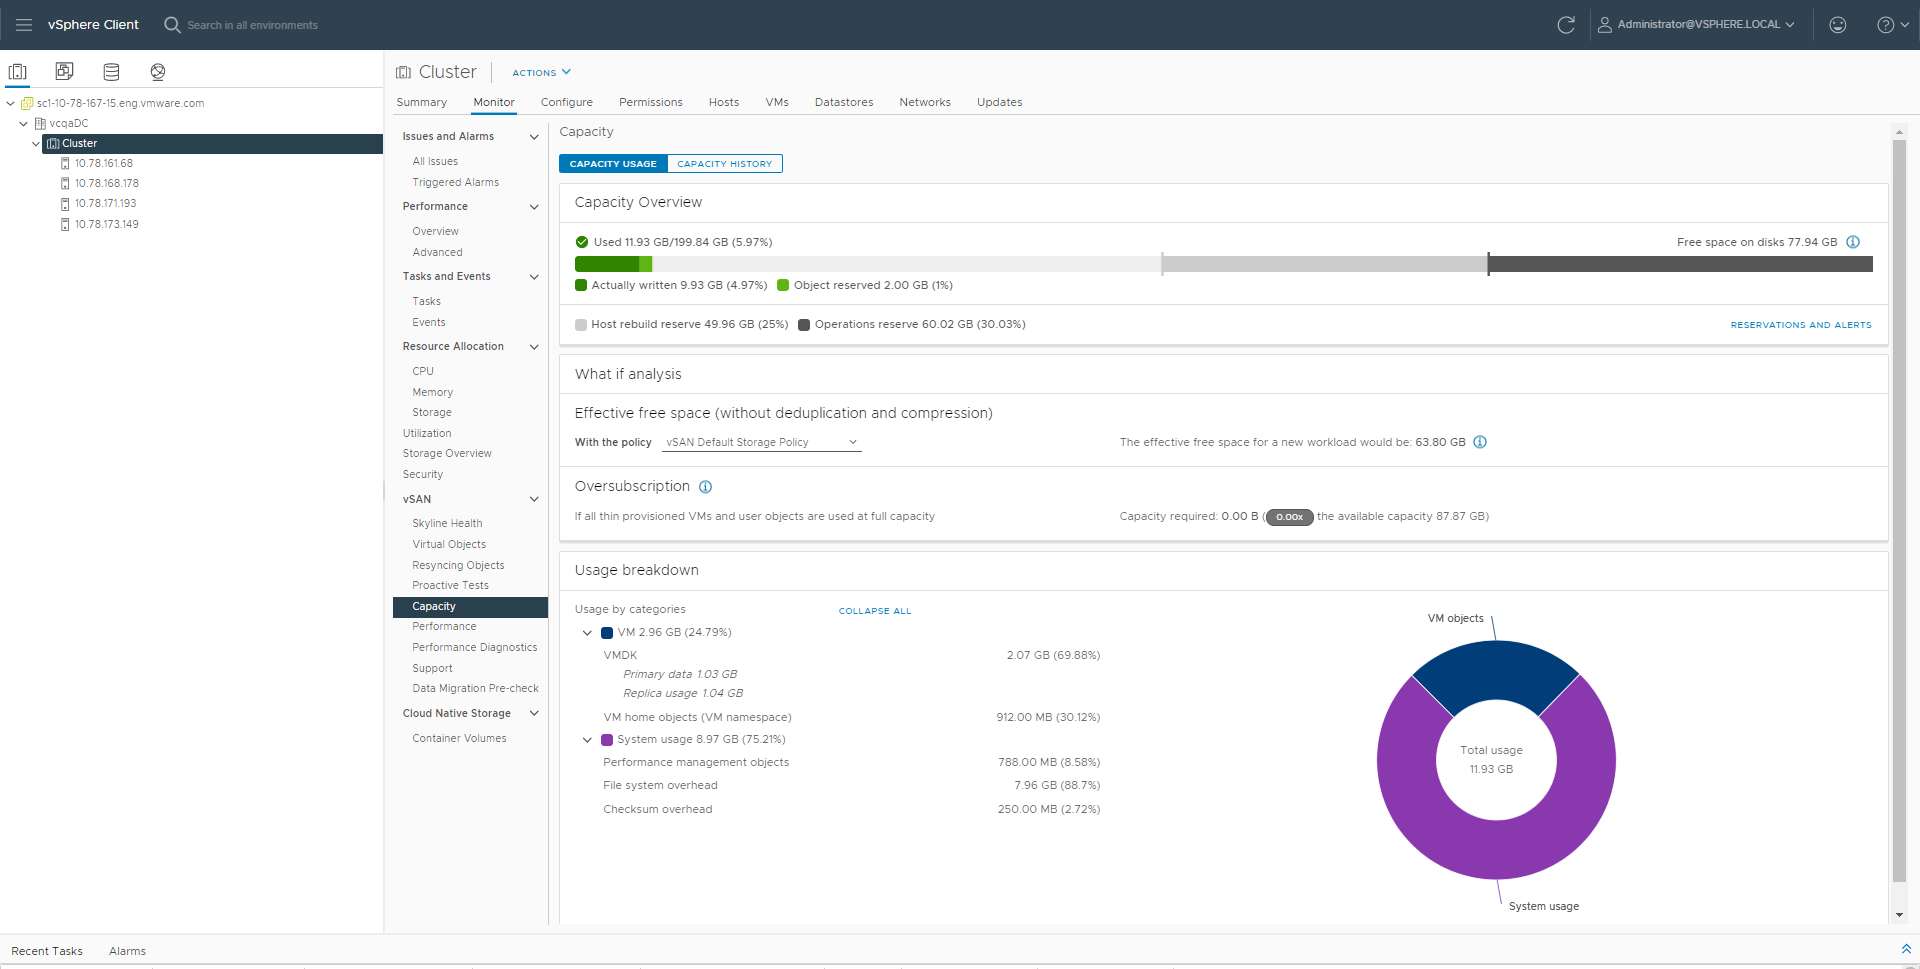This screenshot has height=969, width=1920.
Task: Select host 10.78.168.178 in the tree
Action: coord(107,183)
